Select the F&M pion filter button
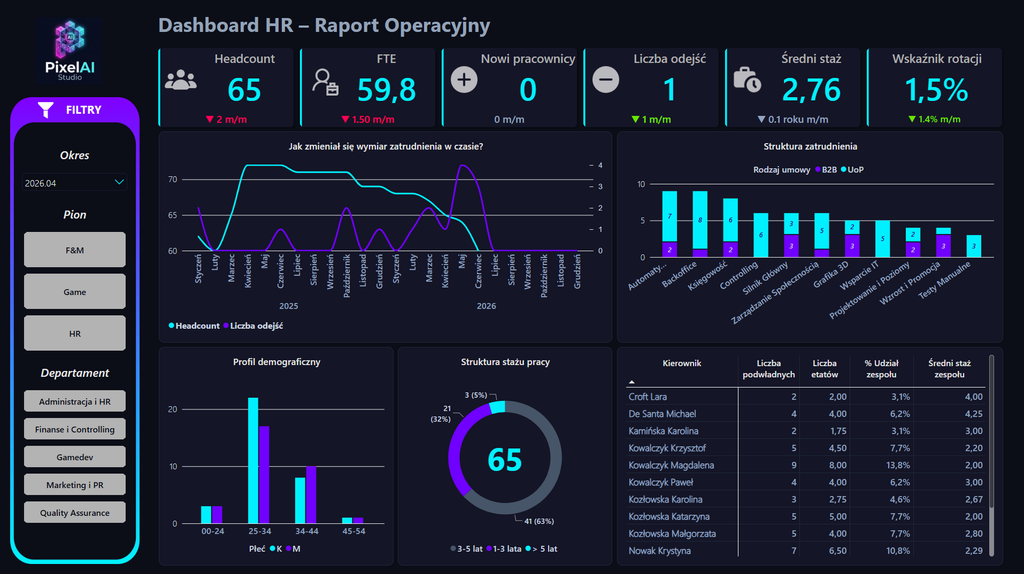 point(74,249)
